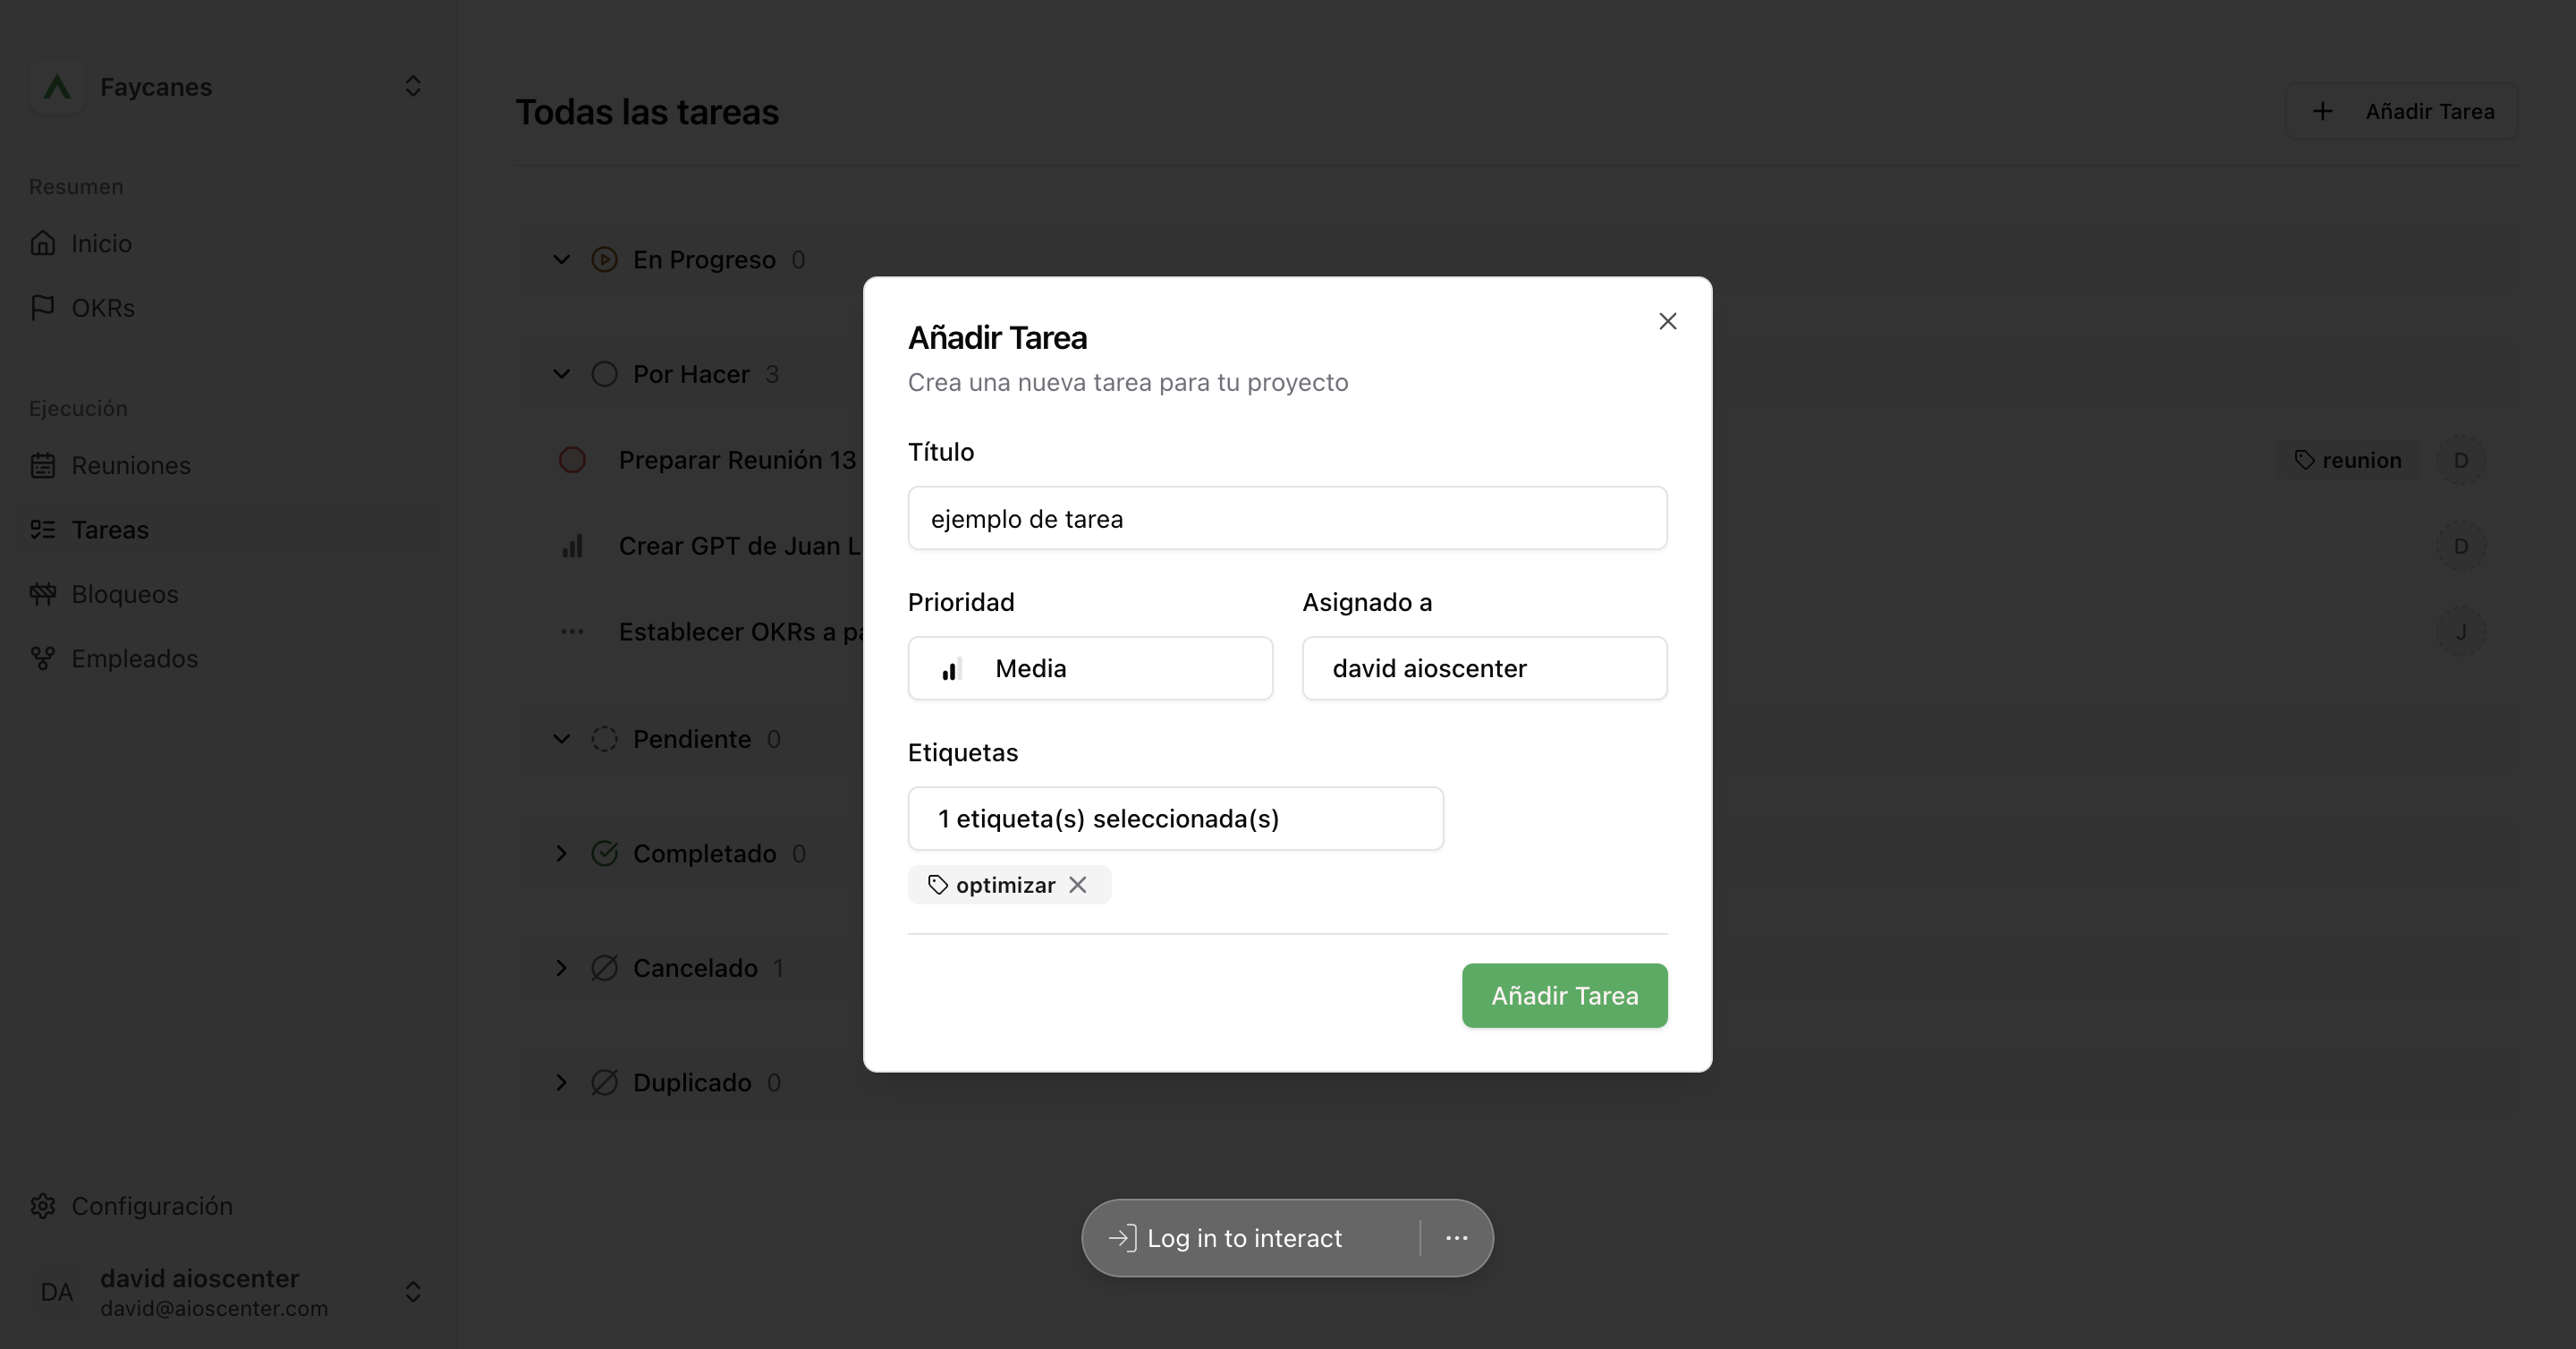Screen dimensions: 2576x1349
Task: Click the Pendiente dashed circle icon
Action: 604,739
